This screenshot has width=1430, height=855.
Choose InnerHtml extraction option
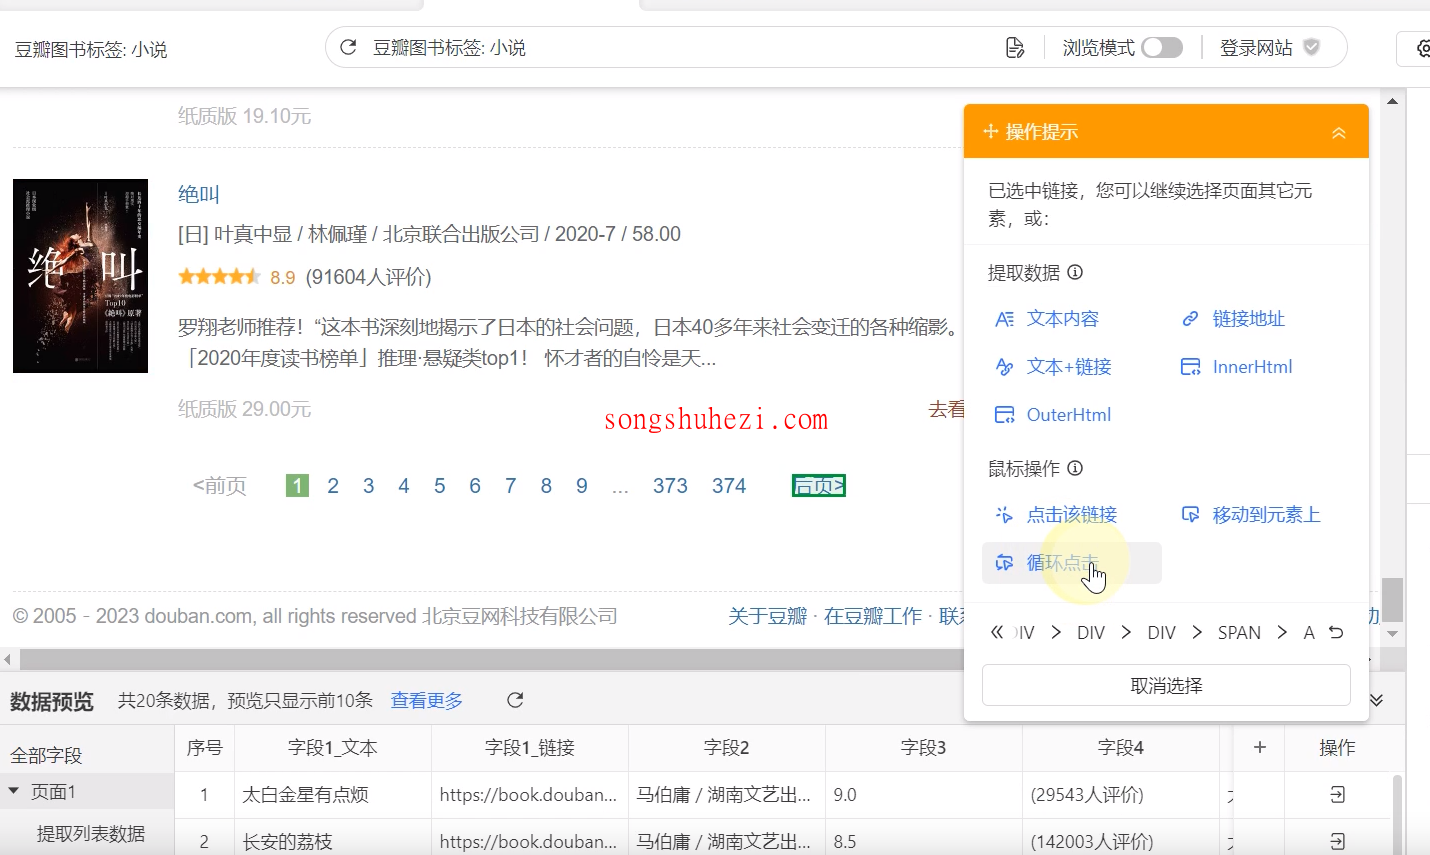[x=1236, y=367]
